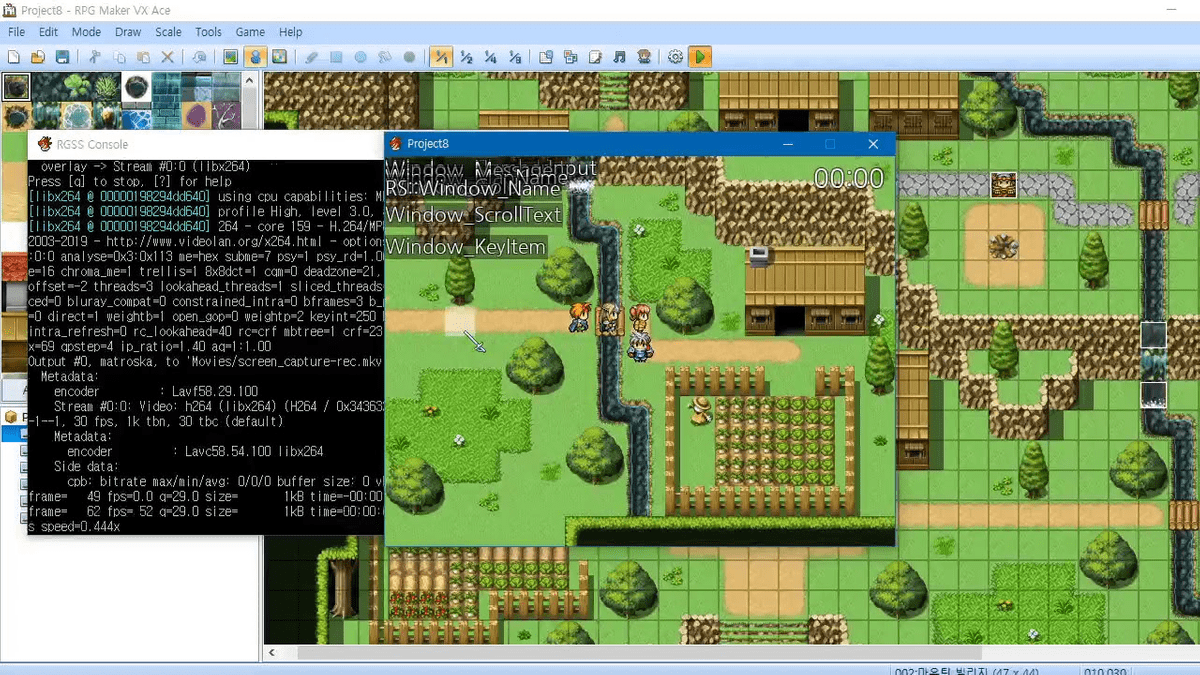Switch to Event editing mode icon
1200x675 pixels.
pyautogui.click(x=255, y=57)
